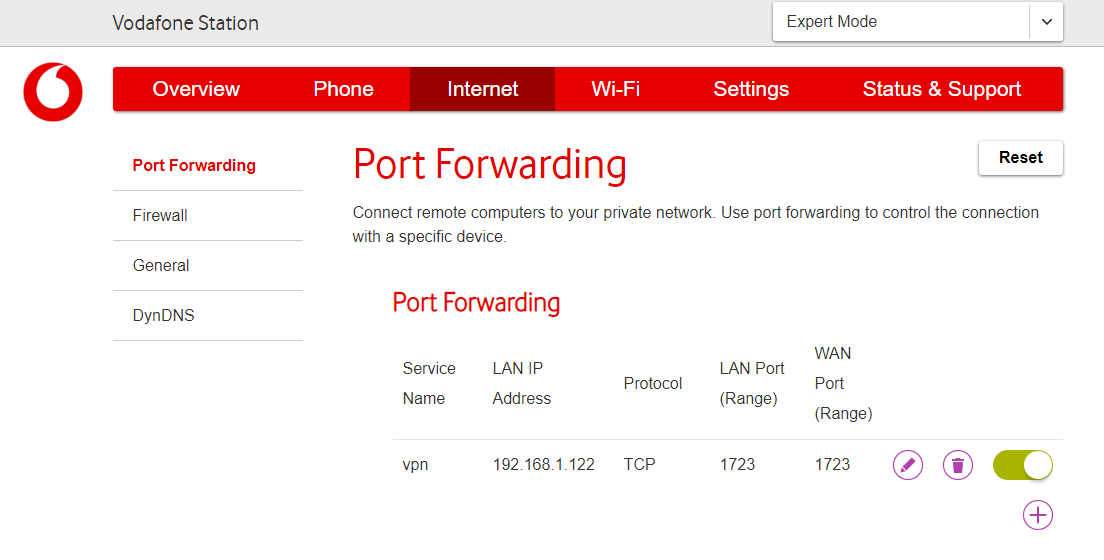This screenshot has height=560, width=1104.
Task: Click the Vodafone logo icon
Action: (53, 92)
